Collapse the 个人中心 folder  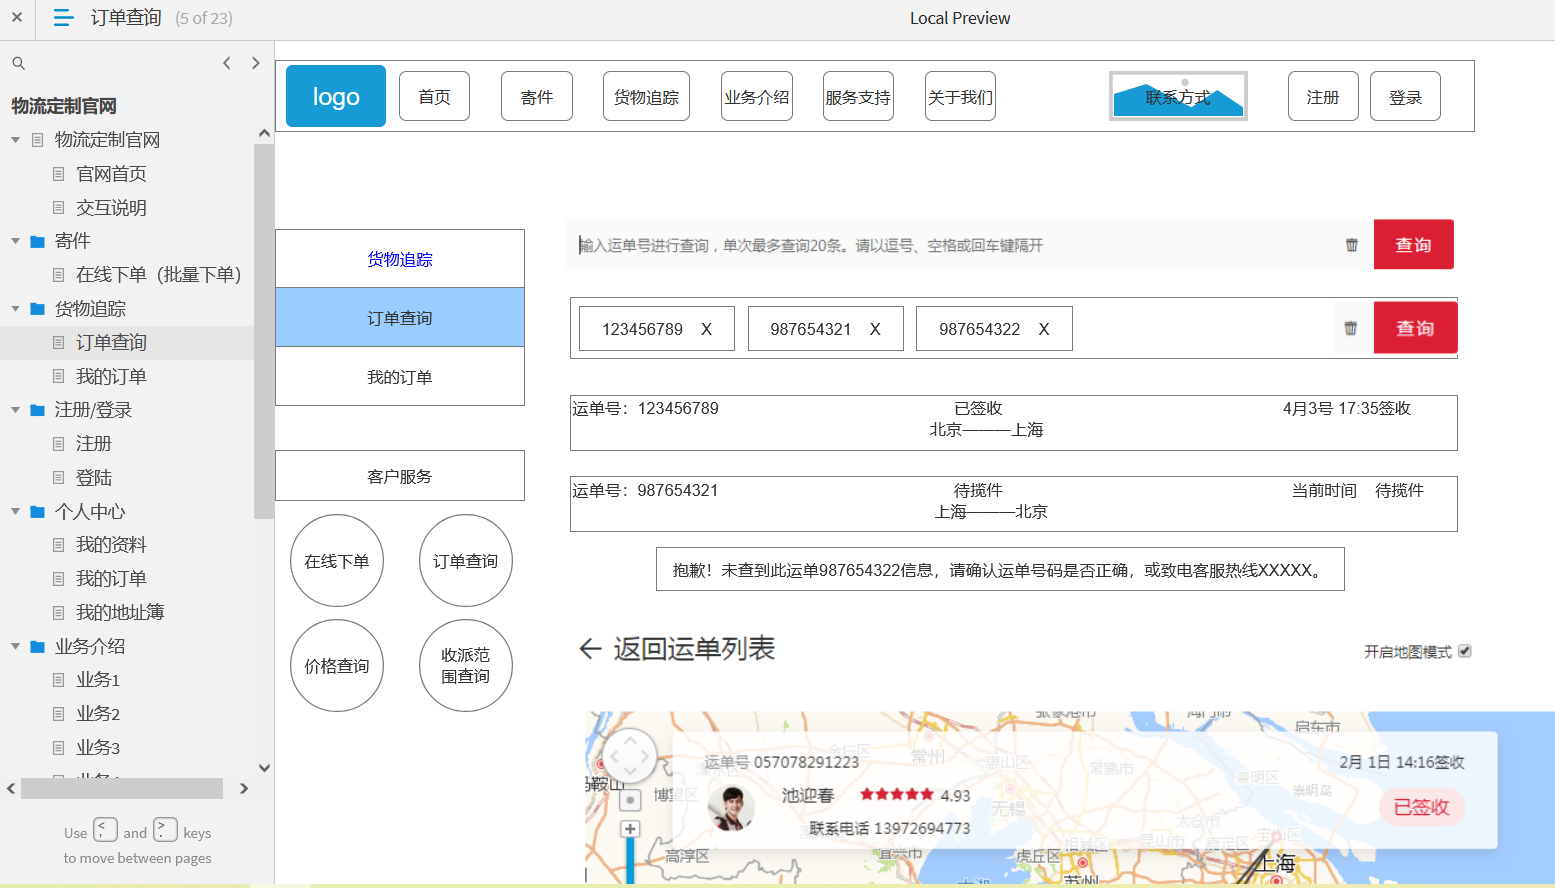point(15,511)
